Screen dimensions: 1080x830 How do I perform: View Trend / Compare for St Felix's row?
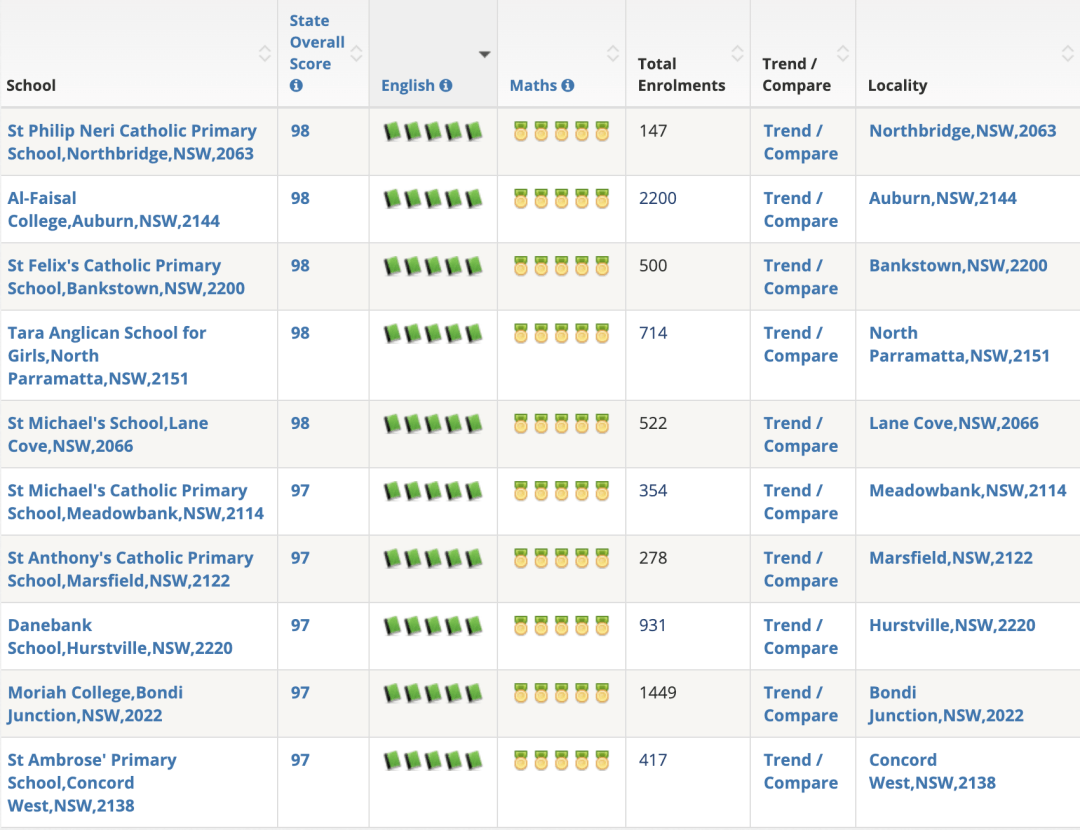(800, 277)
